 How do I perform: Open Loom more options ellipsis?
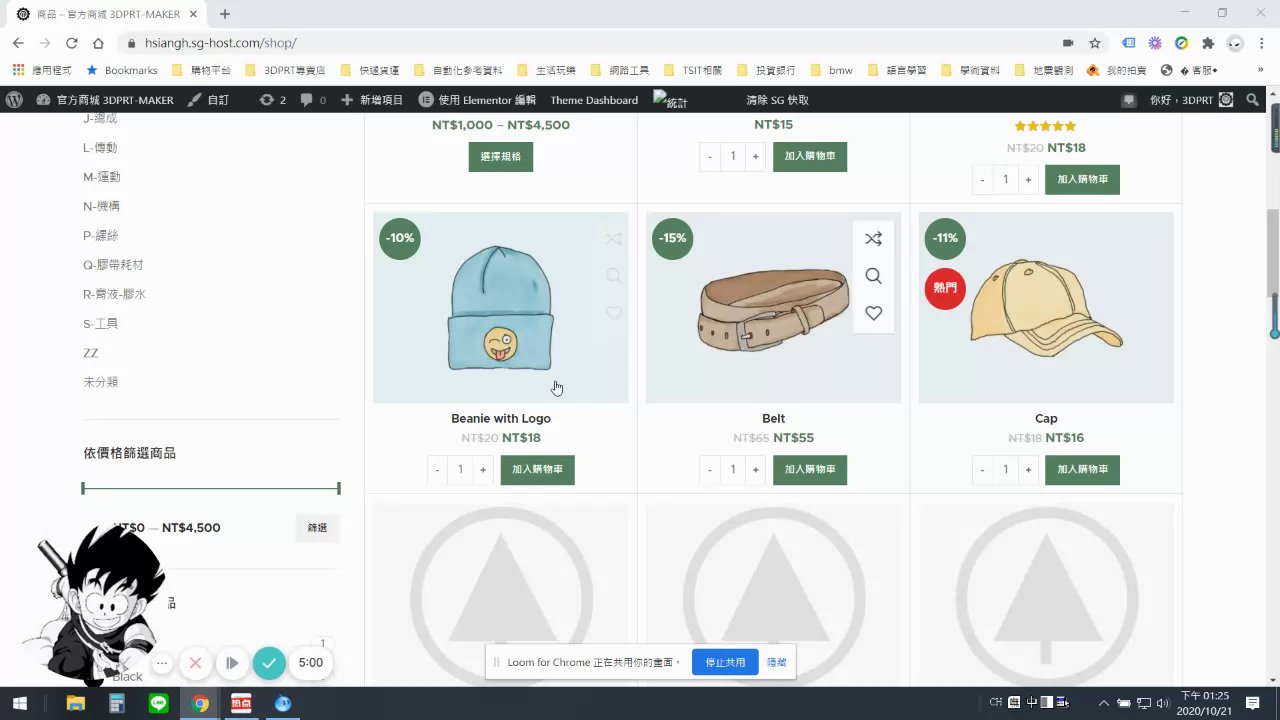click(x=162, y=662)
